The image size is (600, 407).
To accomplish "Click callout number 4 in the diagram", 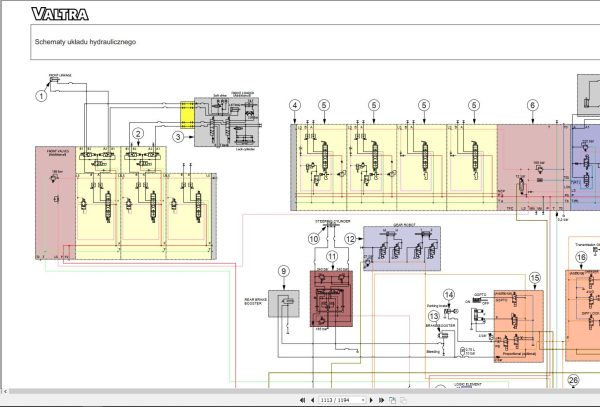I will pyautogui.click(x=295, y=105).
